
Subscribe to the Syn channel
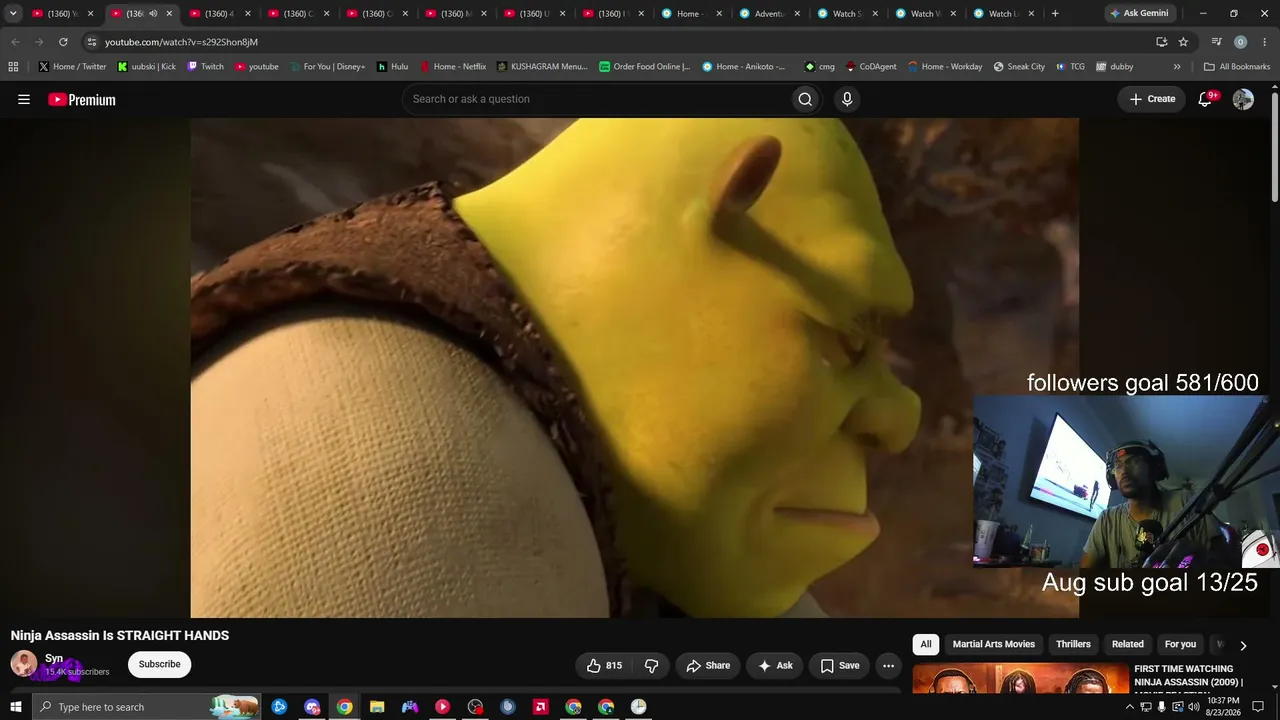coord(160,664)
